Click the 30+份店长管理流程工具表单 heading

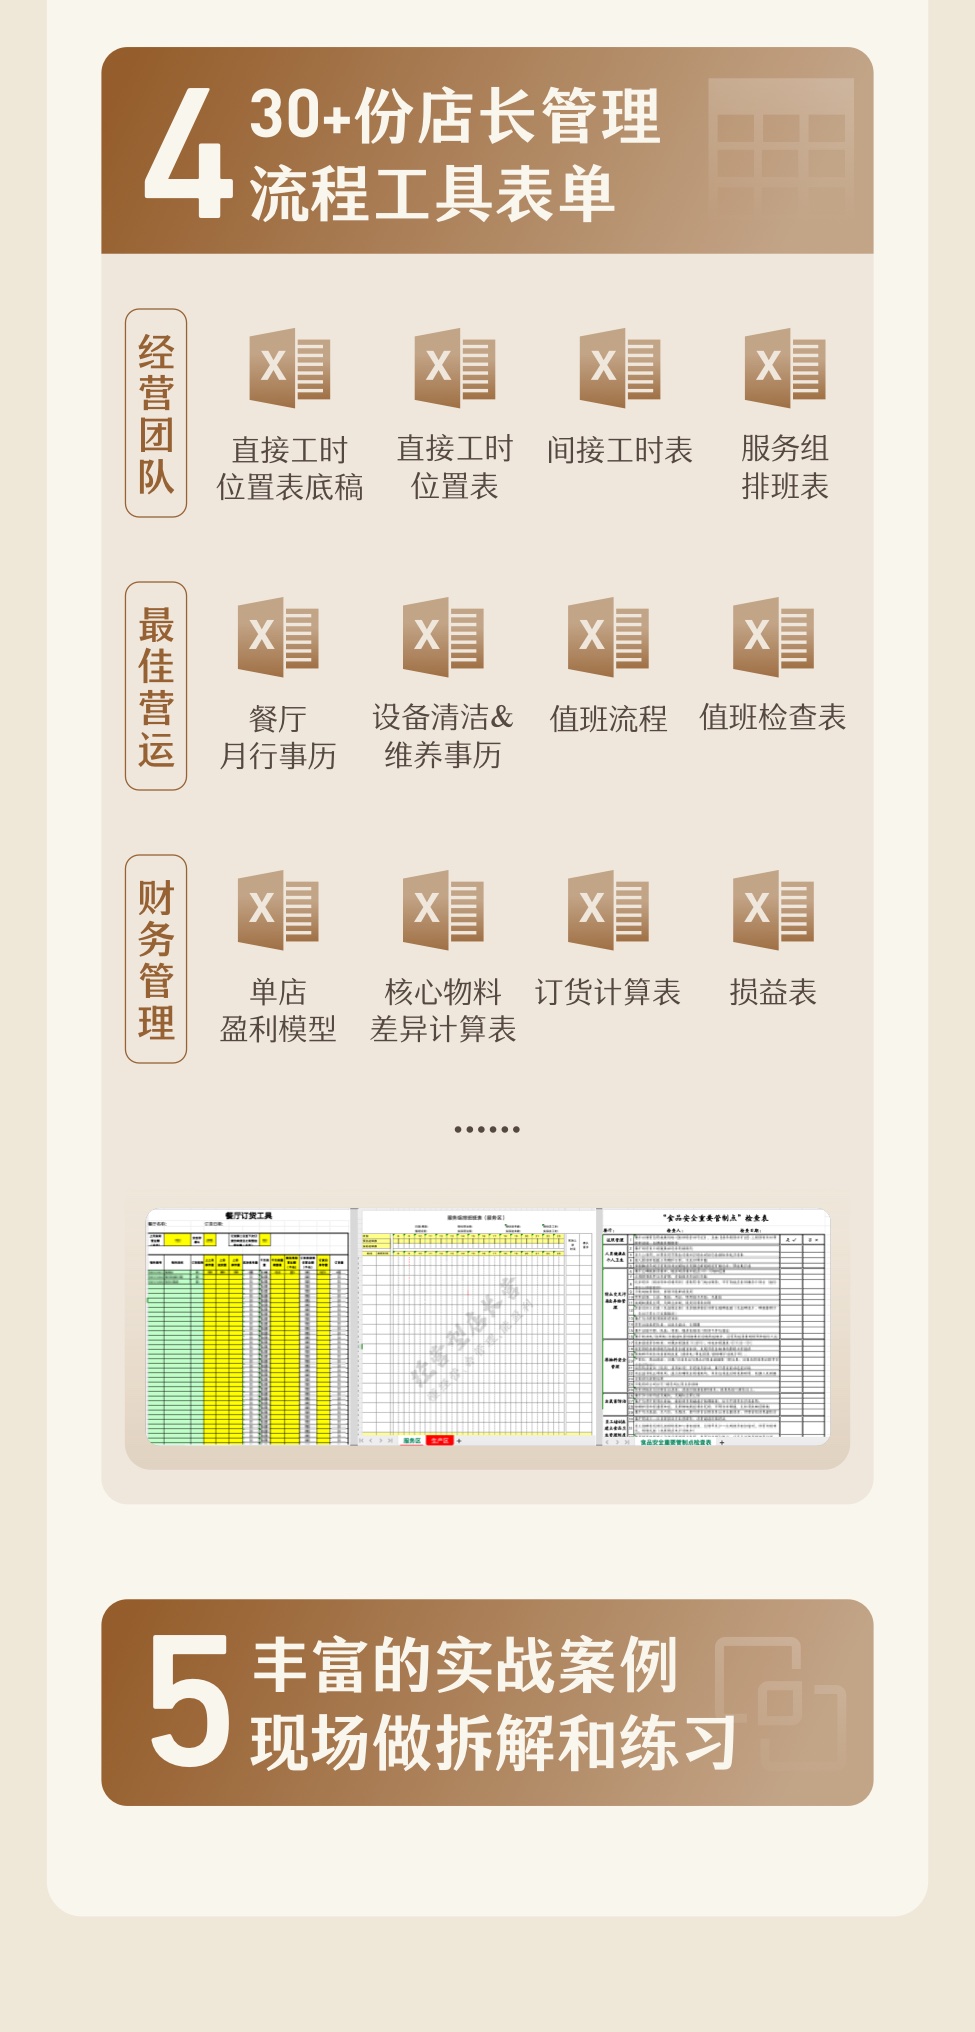(455, 153)
